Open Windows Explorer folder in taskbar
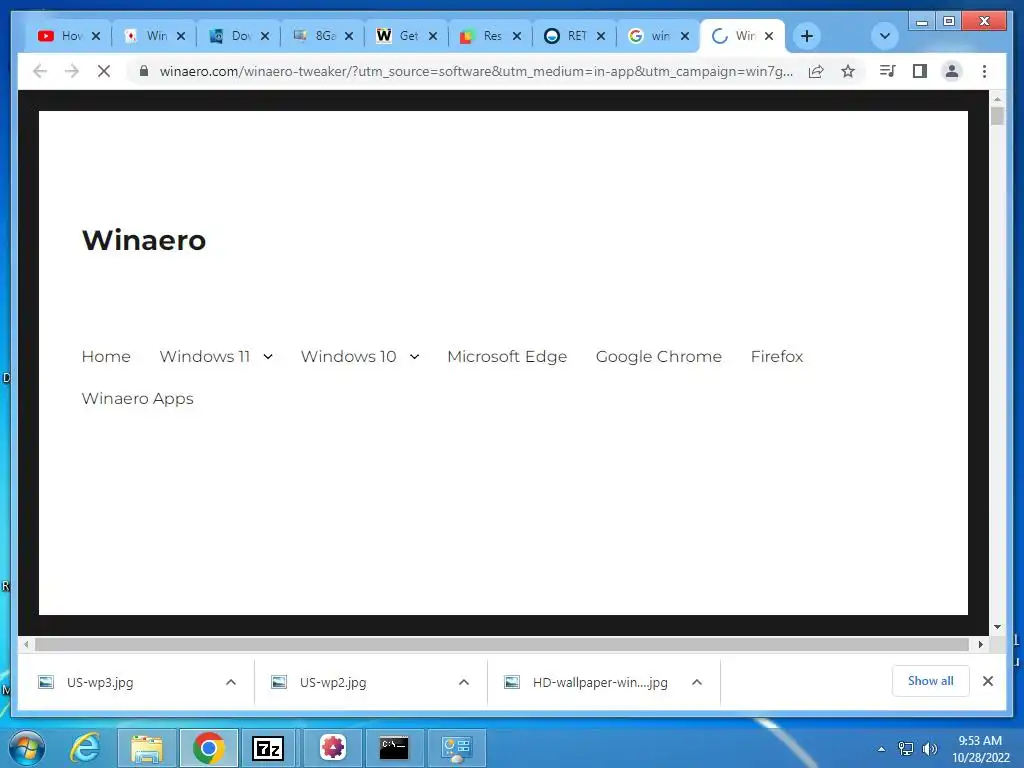Screen dimensions: 1024x768 [x=147, y=748]
